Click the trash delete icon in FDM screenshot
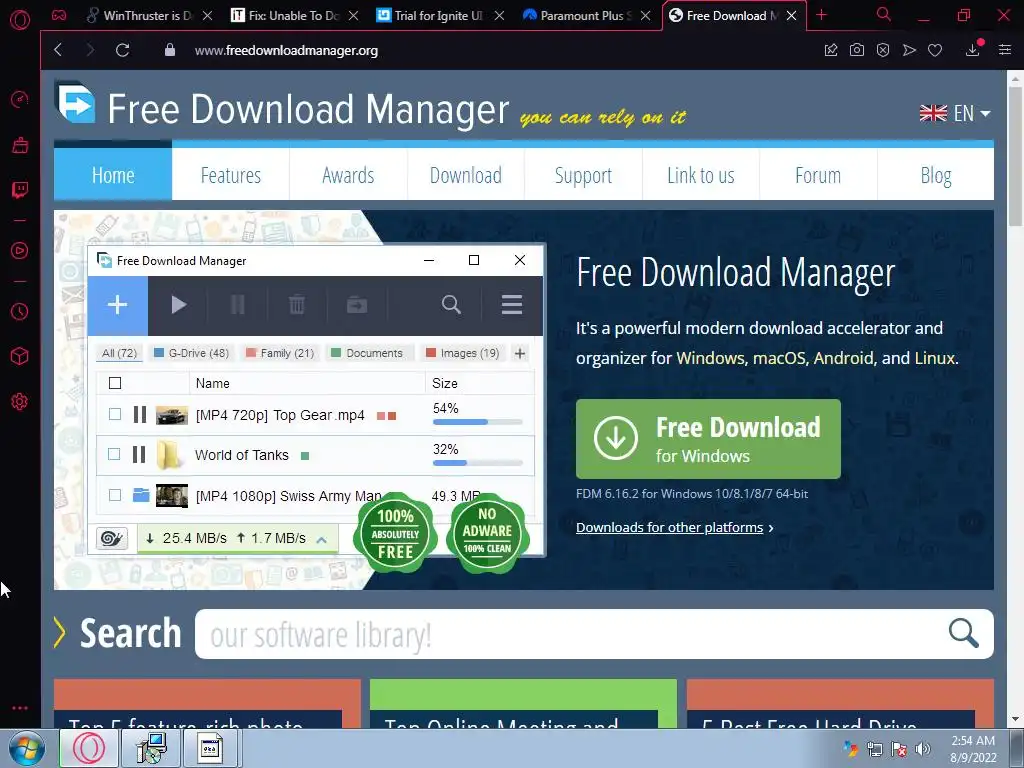Image resolution: width=1024 pixels, height=768 pixels. 296,305
